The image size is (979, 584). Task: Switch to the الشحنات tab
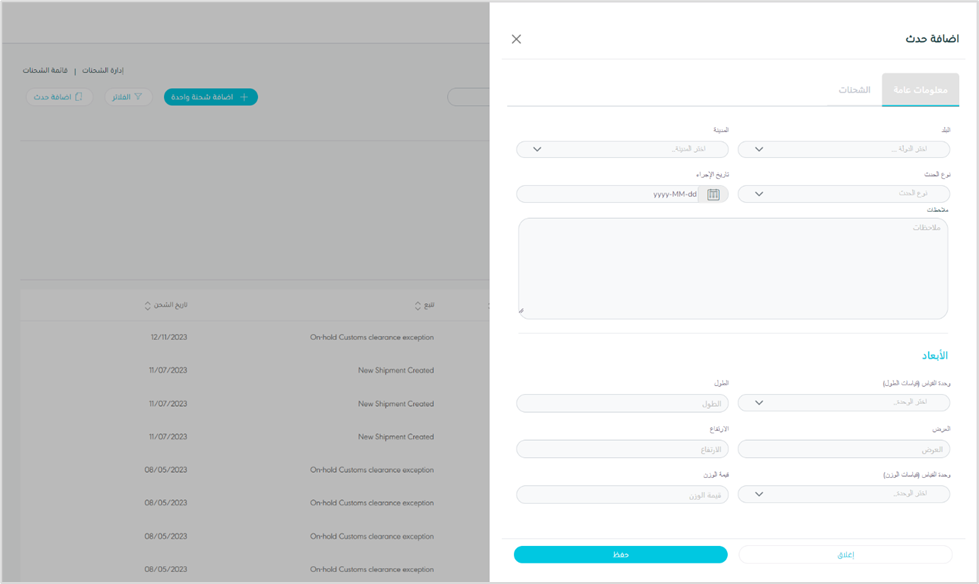pos(854,90)
